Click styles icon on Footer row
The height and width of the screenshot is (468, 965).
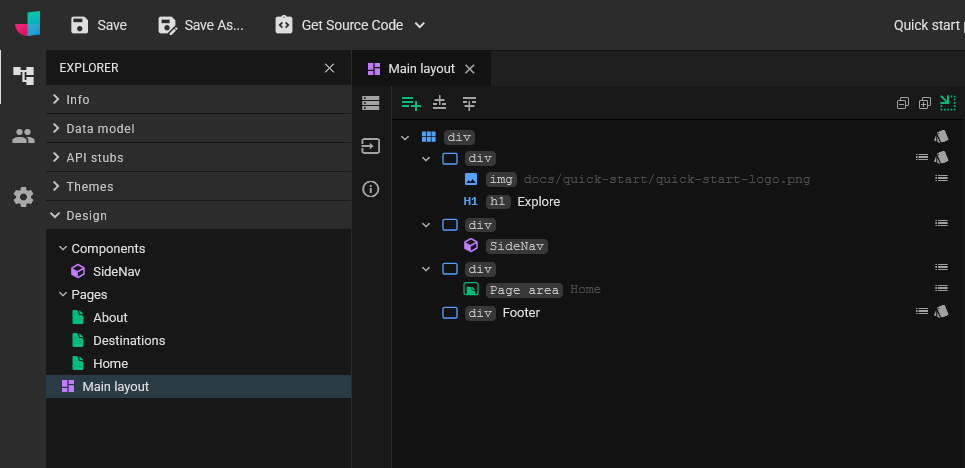tap(941, 312)
